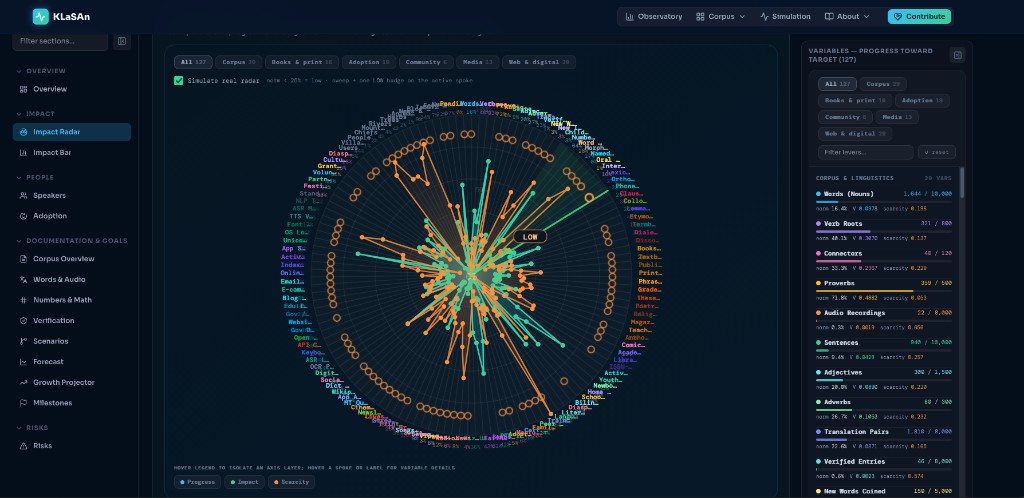Expand the Corpus dropdown menu

click(x=721, y=16)
